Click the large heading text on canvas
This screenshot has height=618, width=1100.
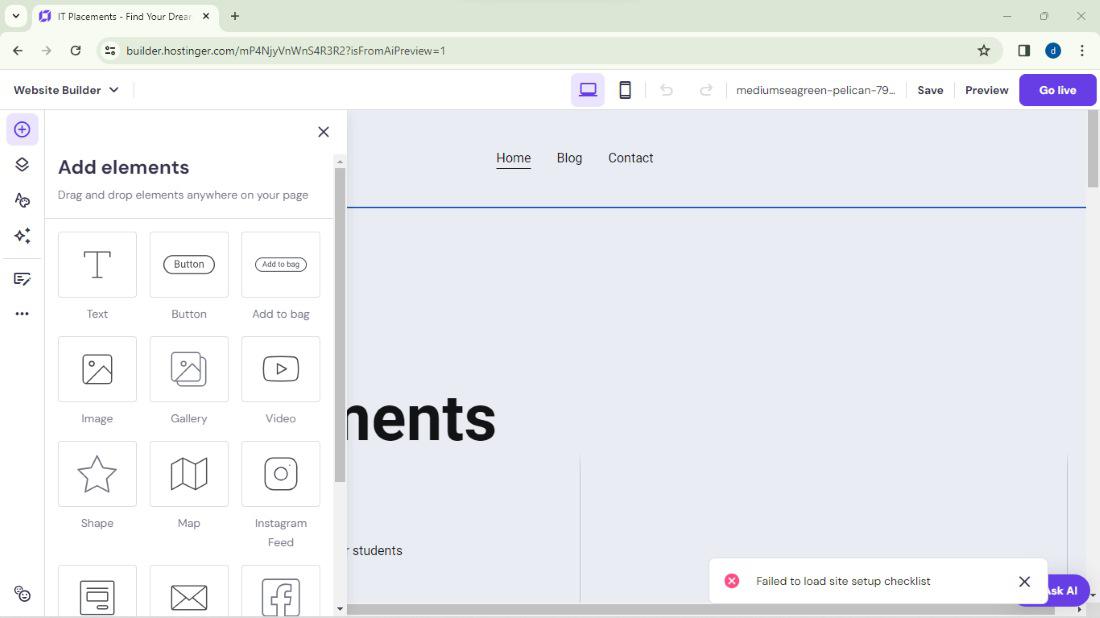pos(421,419)
